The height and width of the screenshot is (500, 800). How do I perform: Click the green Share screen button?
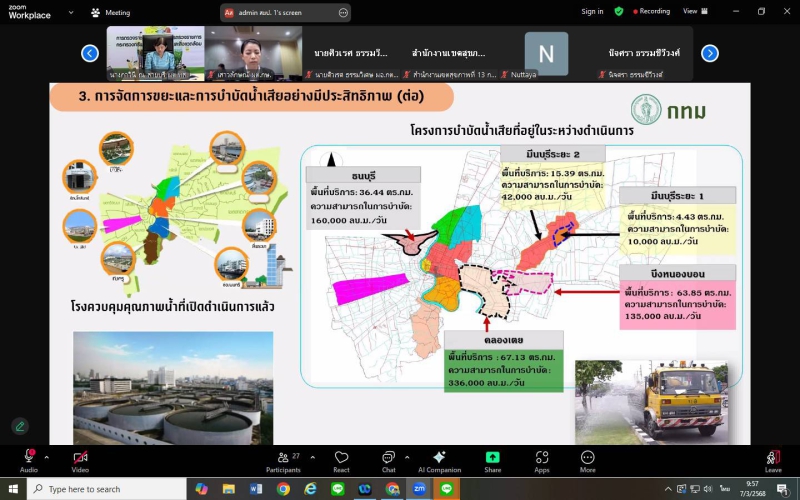492,459
